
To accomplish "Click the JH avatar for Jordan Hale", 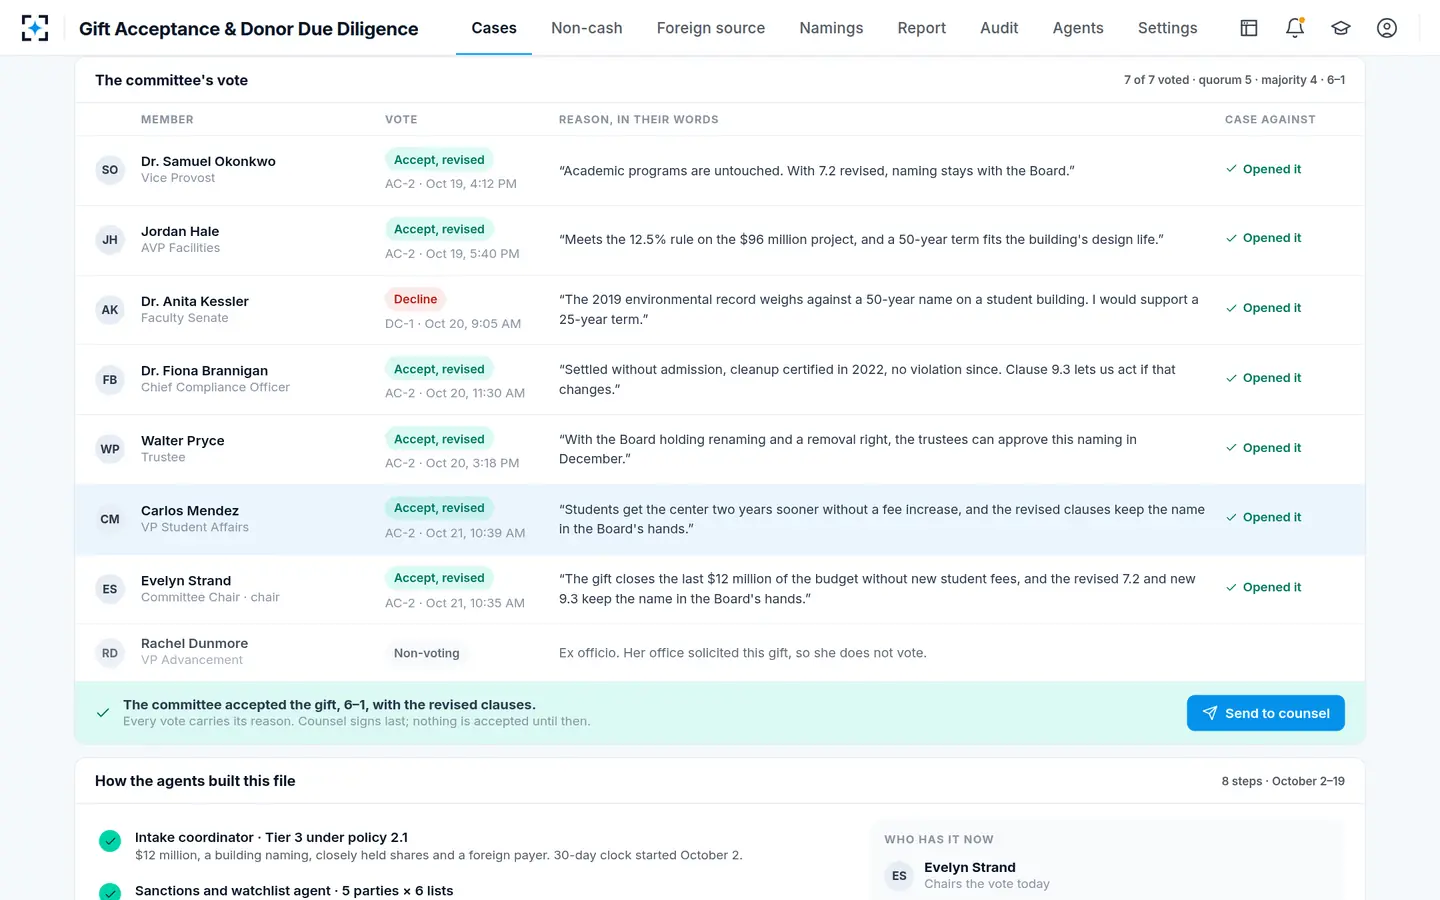I will coord(110,240).
